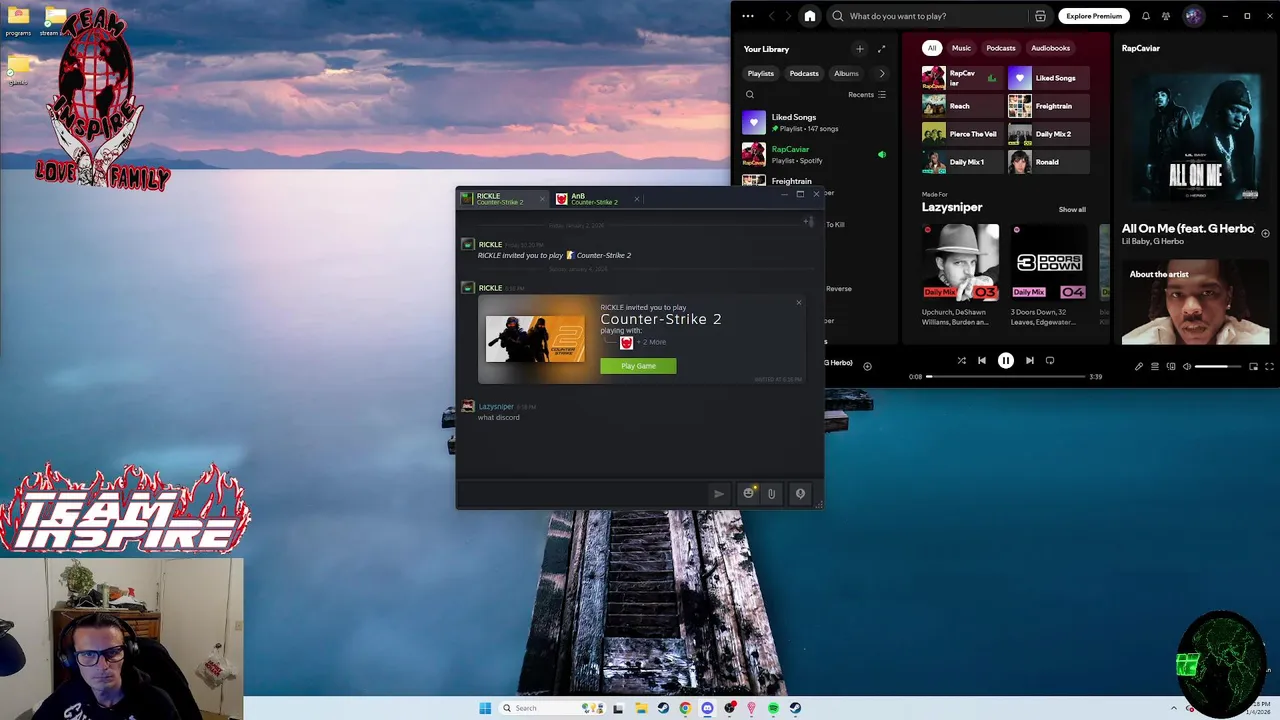
Task: Open the play queue icon
Action: (x=1155, y=367)
